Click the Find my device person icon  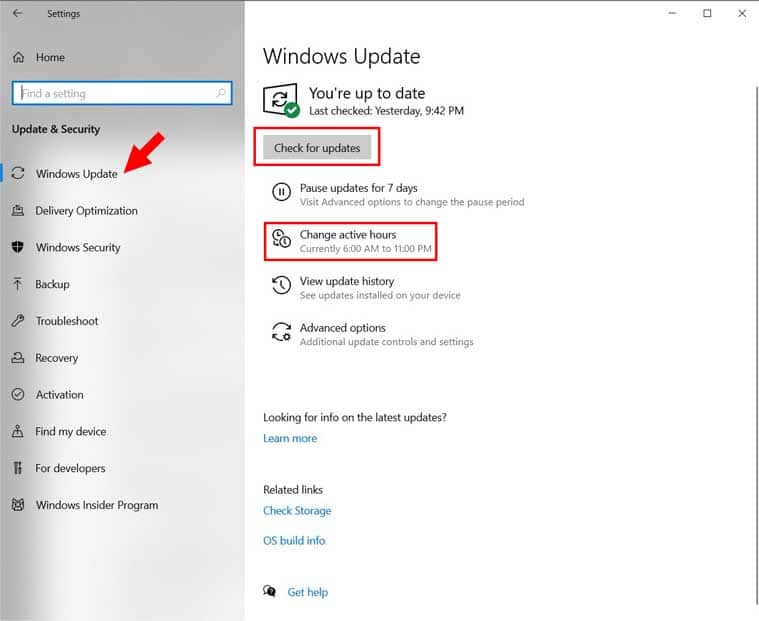point(18,431)
